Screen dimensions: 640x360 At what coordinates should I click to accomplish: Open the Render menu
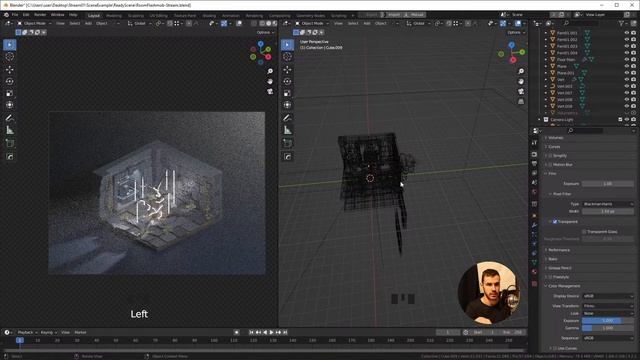point(40,15)
